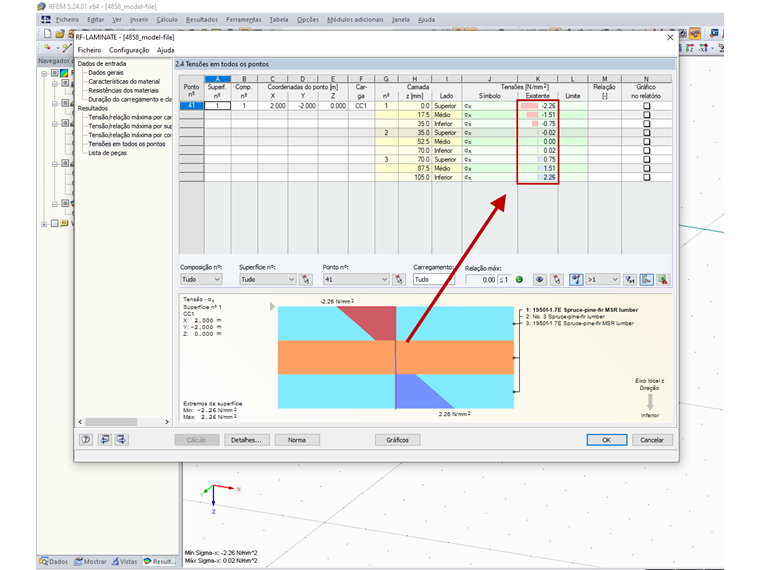Image resolution: width=760 pixels, height=570 pixels.
Task: Toggle the active filter icon before >1 dropdown
Action: coord(576,280)
